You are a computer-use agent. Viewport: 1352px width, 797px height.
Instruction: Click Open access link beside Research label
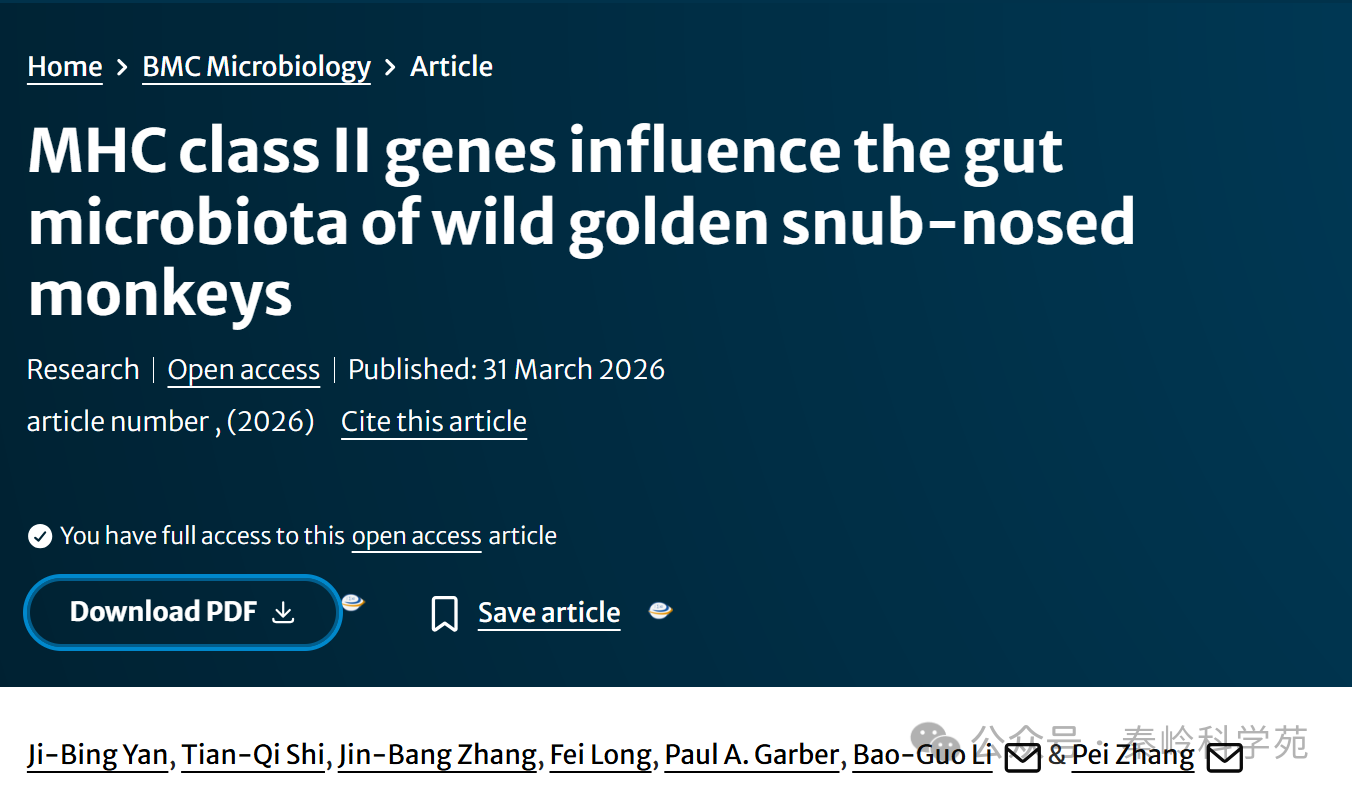[243, 370]
